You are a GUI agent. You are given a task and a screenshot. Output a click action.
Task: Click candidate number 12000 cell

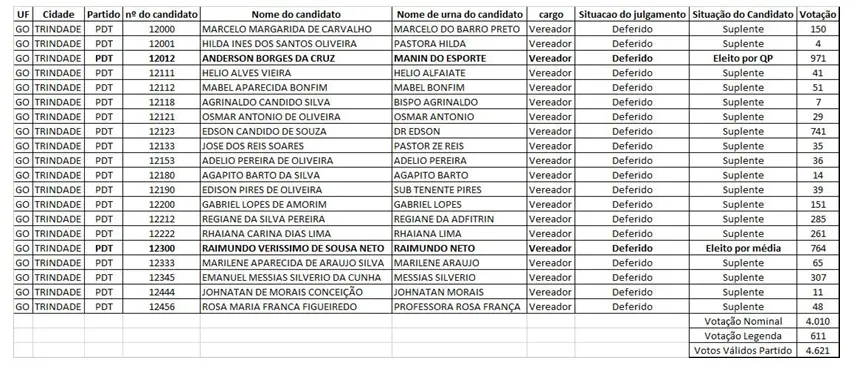coord(162,29)
